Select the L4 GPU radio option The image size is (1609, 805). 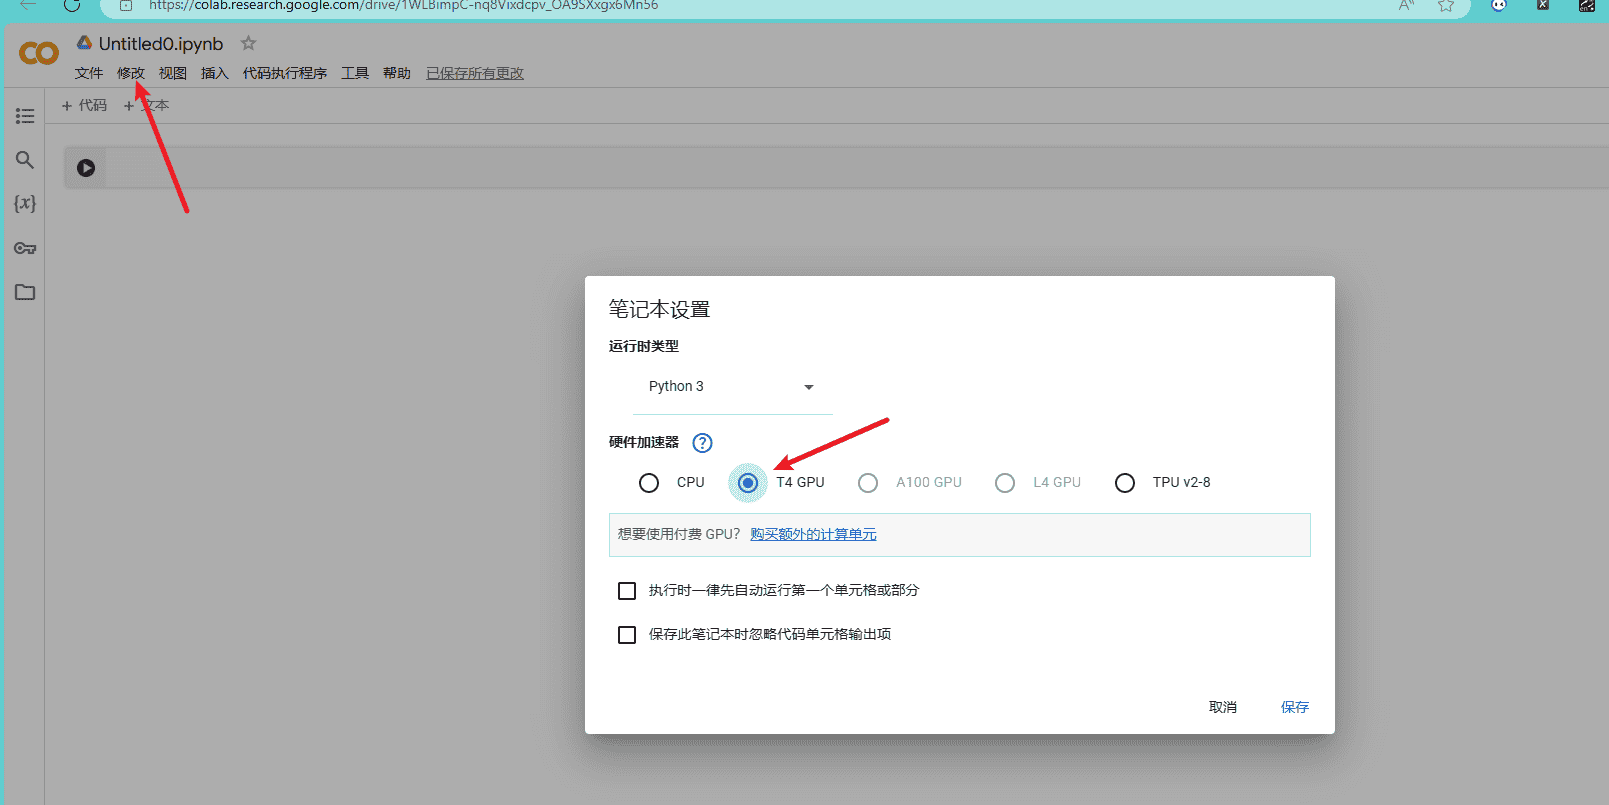(1005, 483)
